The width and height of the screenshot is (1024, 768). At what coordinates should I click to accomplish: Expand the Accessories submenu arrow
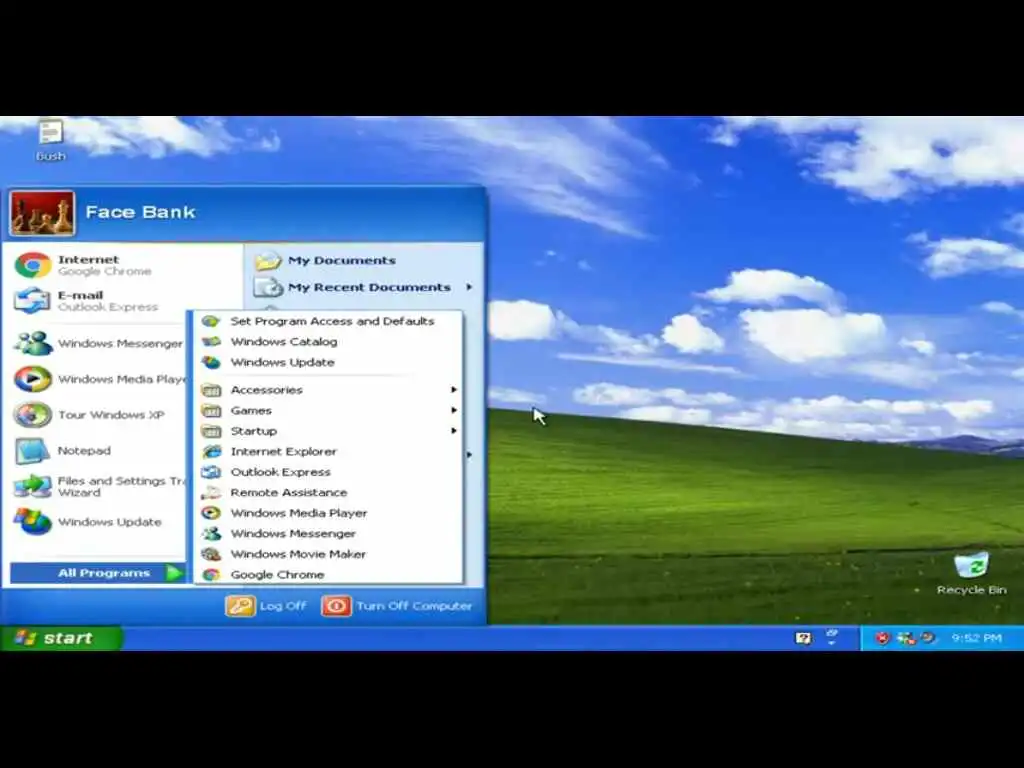pos(454,390)
